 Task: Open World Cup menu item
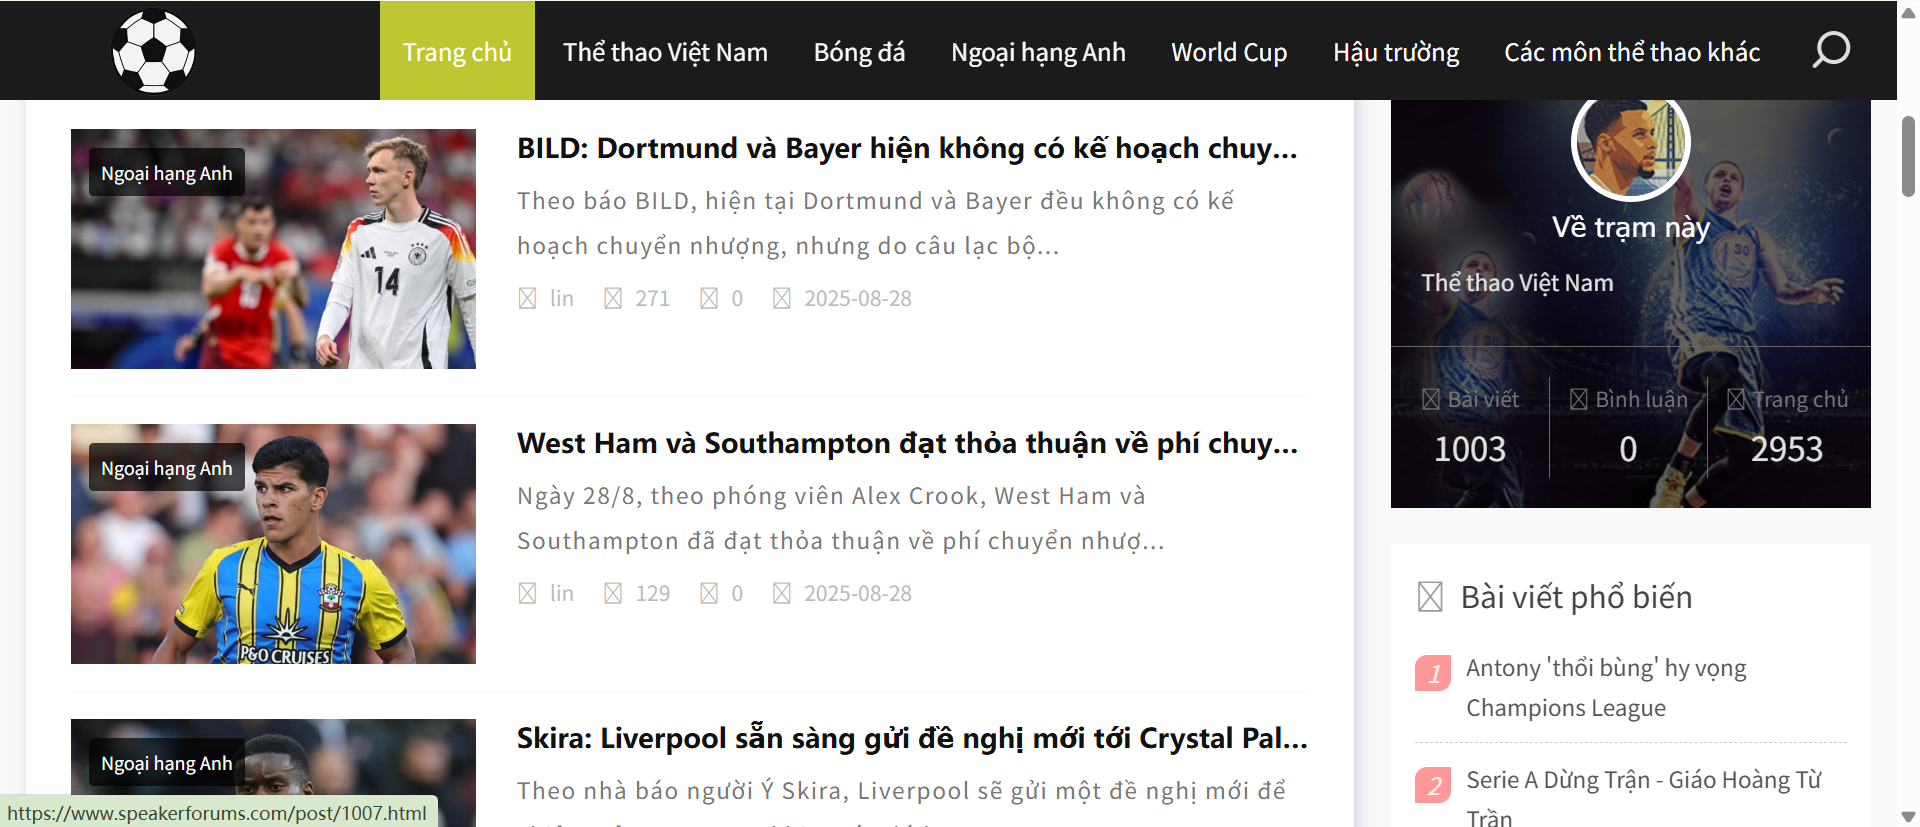(1229, 52)
